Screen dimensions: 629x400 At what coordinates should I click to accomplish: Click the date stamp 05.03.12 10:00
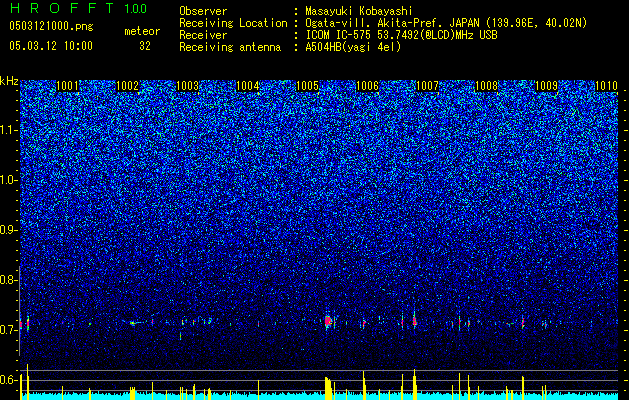tap(51, 45)
